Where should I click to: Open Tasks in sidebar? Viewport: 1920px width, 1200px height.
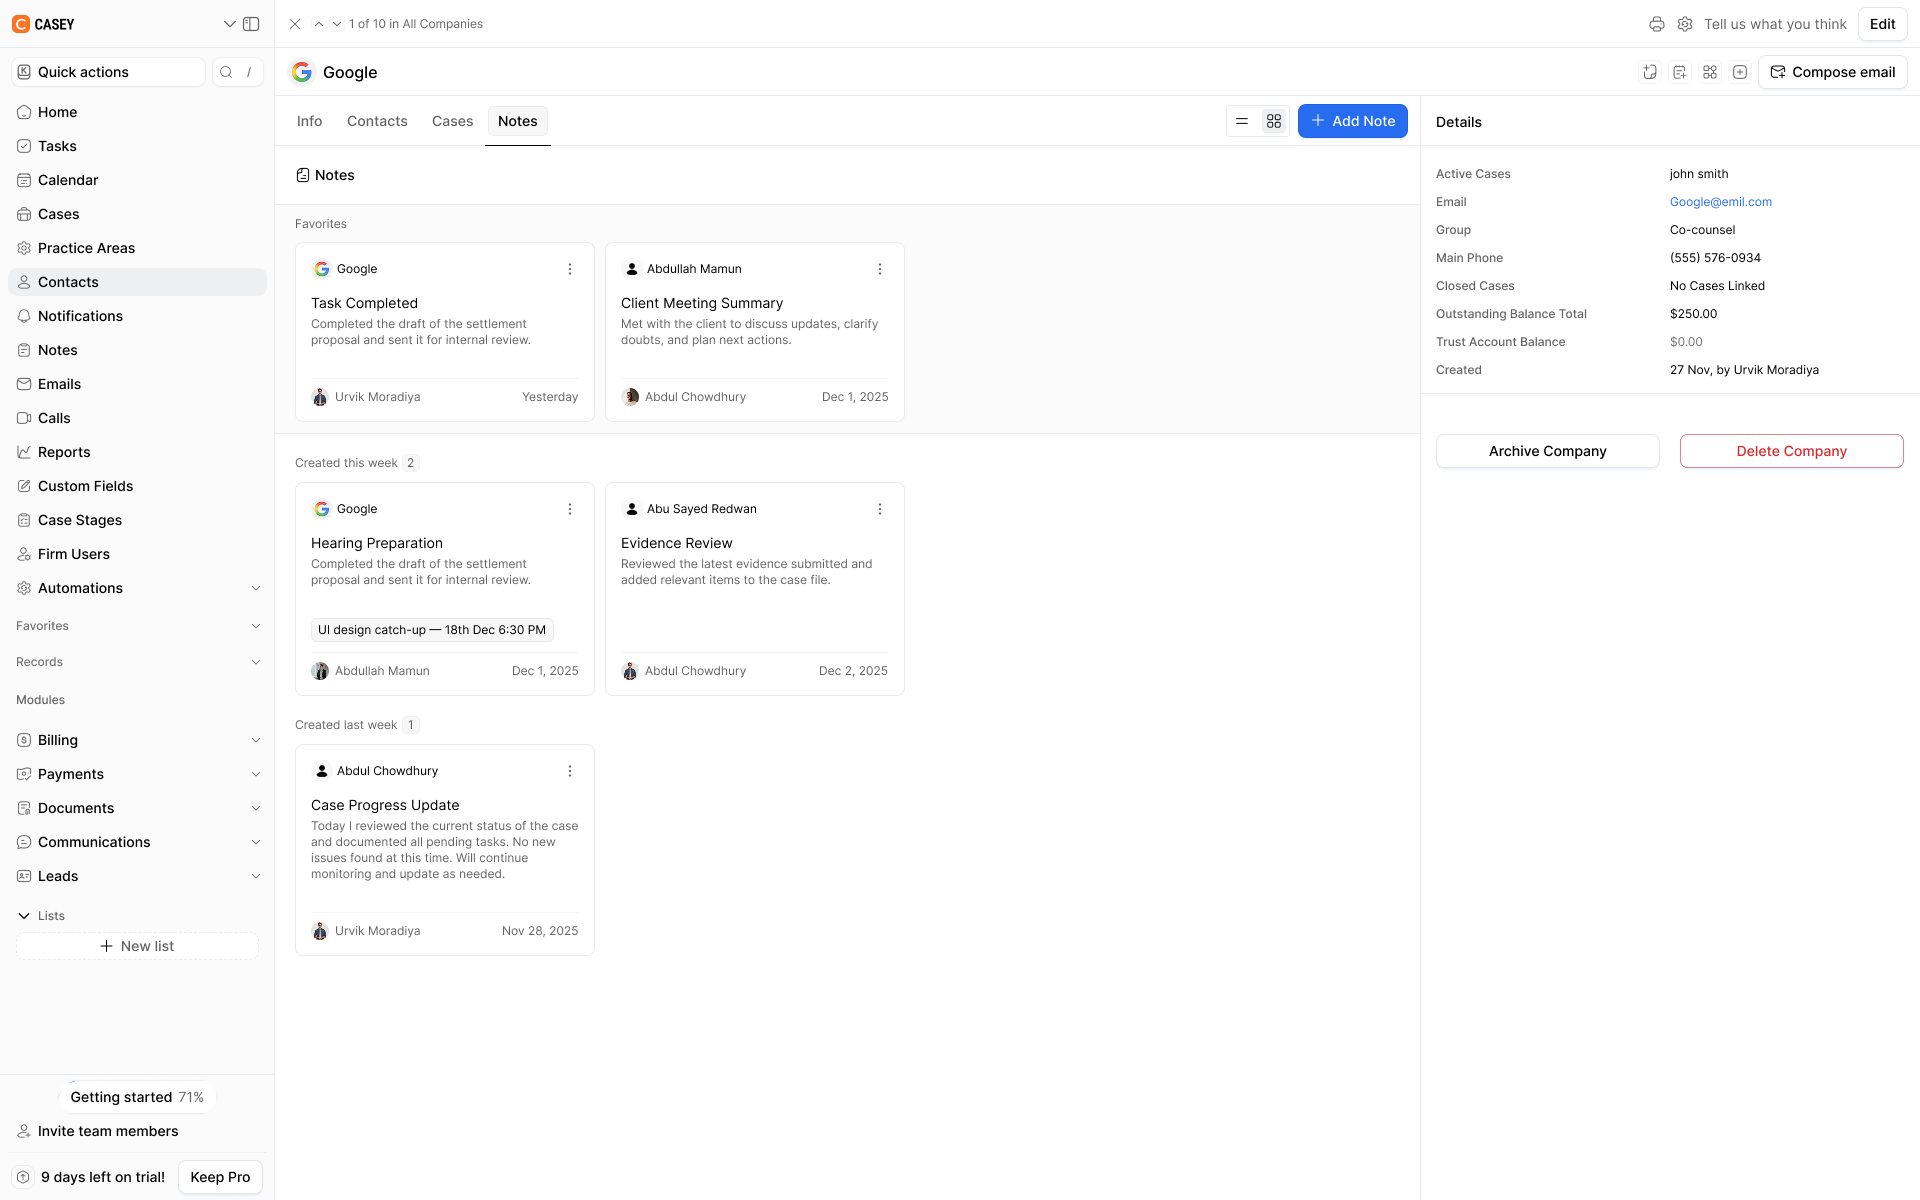(x=137, y=146)
